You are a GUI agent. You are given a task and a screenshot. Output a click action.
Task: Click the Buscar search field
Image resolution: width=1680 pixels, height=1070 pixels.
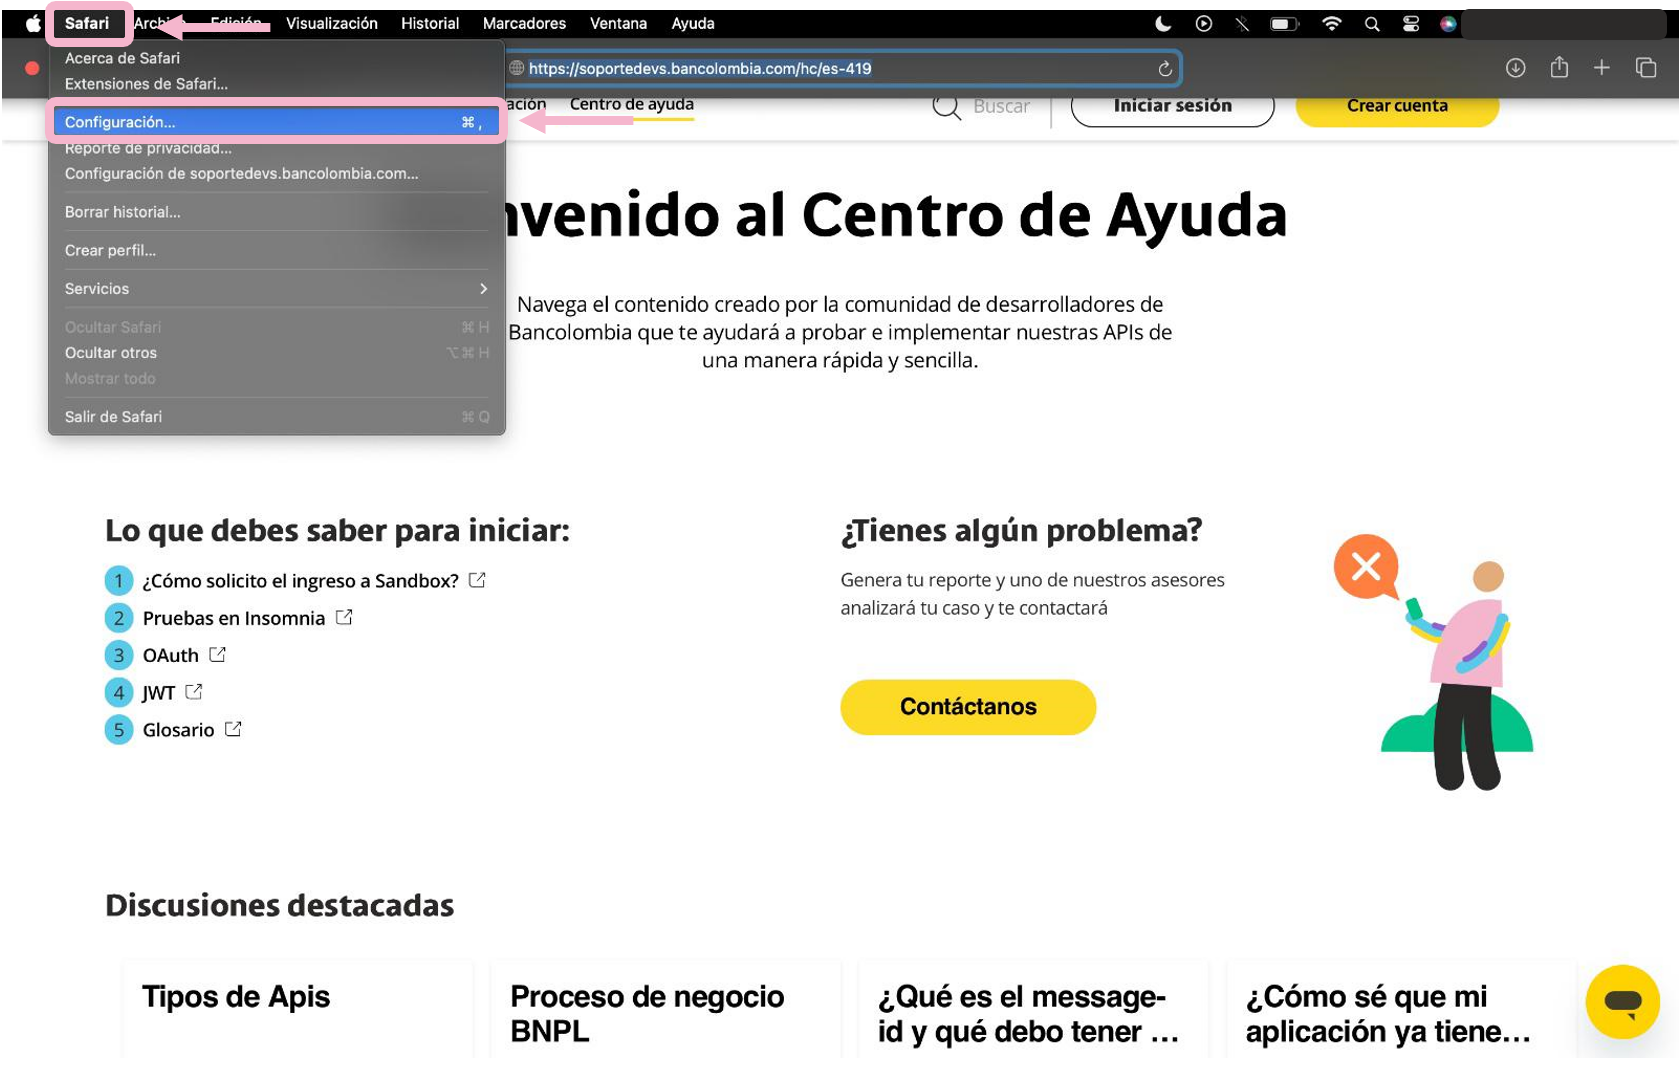pos(1001,106)
